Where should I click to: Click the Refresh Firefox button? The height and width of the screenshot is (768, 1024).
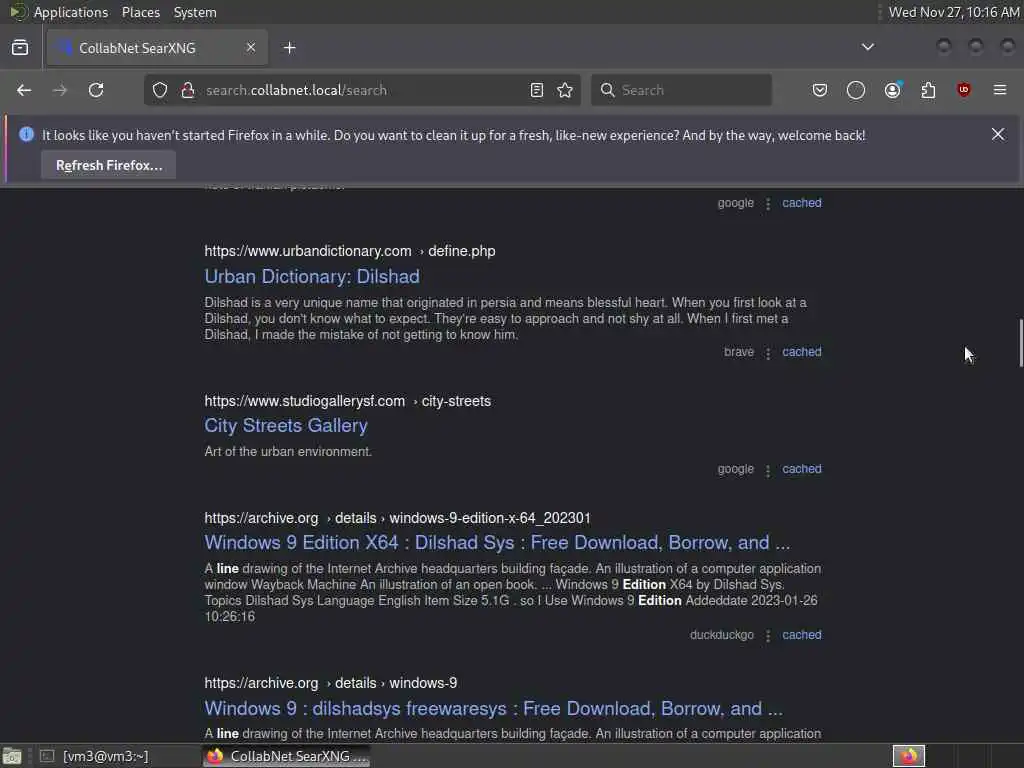click(x=108, y=165)
